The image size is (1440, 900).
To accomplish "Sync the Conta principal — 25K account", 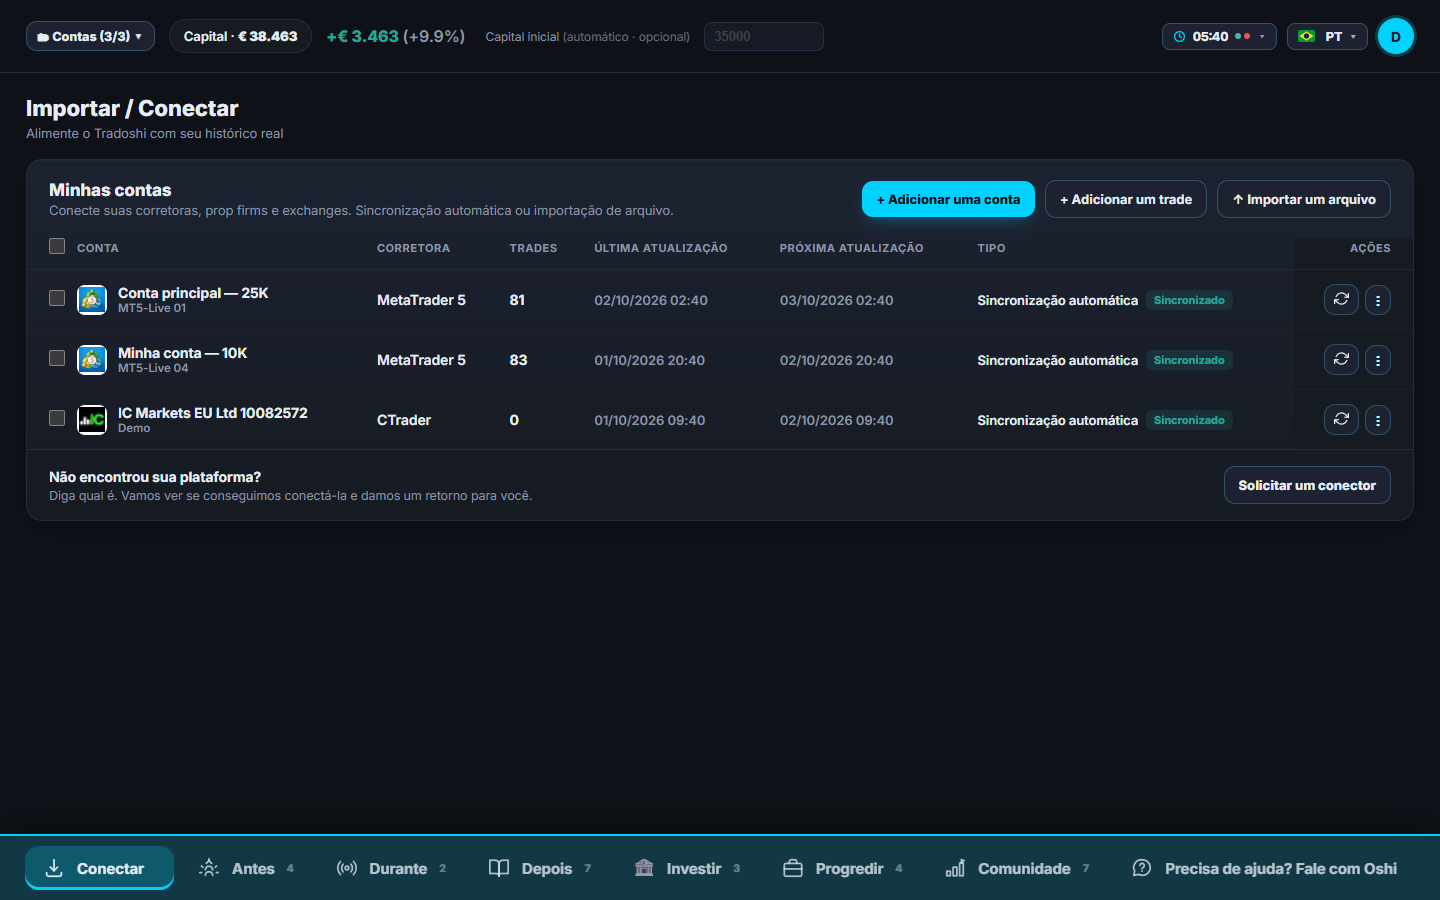I will pos(1341,300).
